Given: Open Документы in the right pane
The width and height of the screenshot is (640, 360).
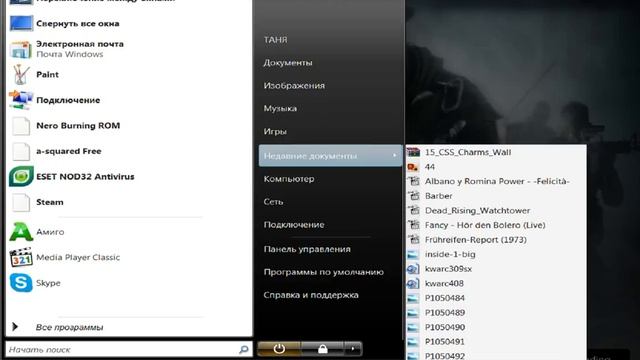Looking at the screenshot, I should click(288, 62).
